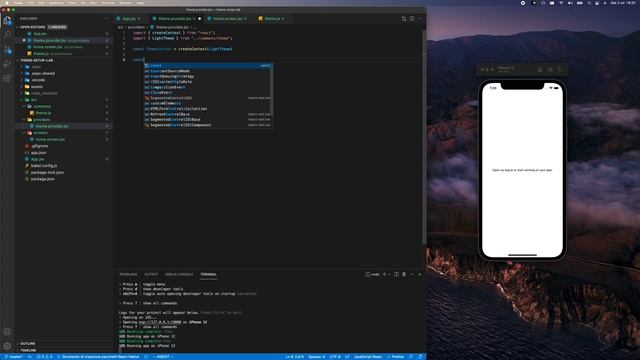Select the Terminal panel tab
Screen dimensions: 640x360
[208, 274]
